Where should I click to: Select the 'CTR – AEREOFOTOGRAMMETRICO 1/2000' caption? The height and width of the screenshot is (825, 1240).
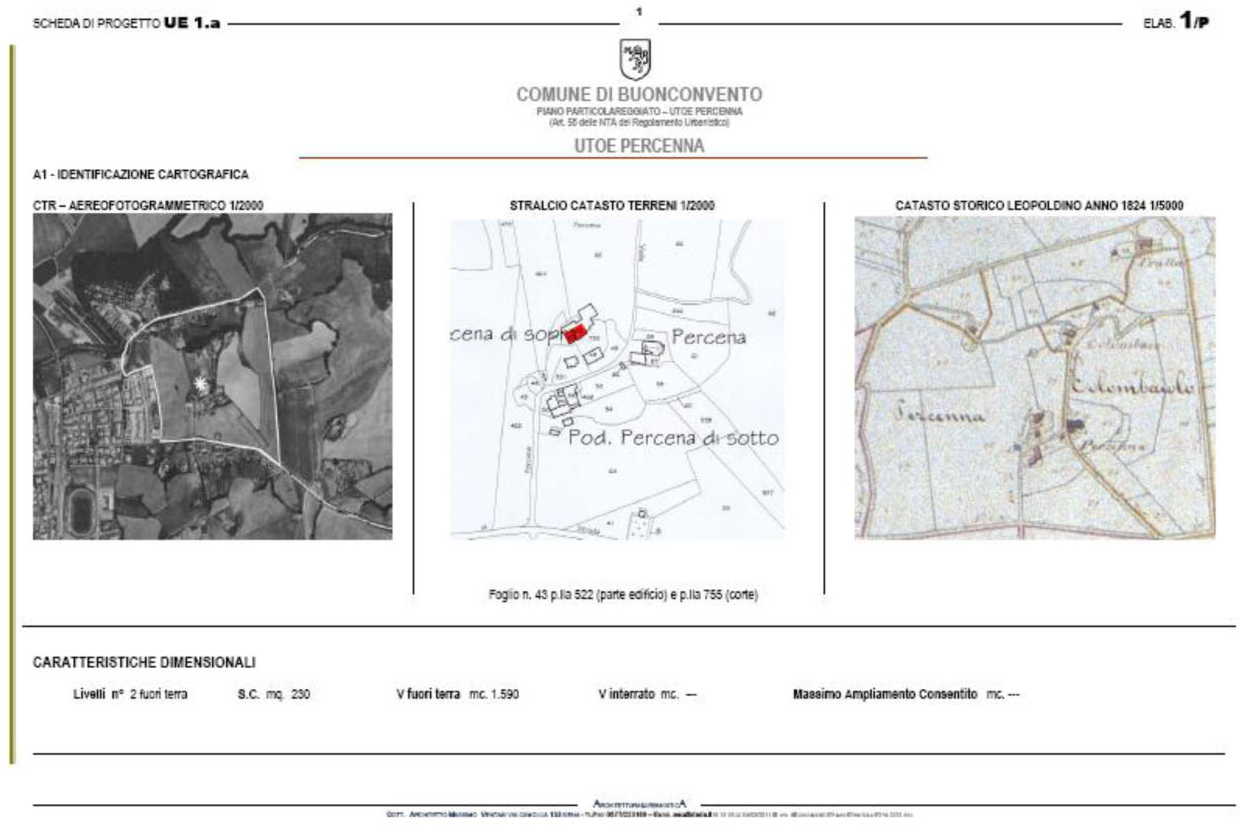pos(148,205)
